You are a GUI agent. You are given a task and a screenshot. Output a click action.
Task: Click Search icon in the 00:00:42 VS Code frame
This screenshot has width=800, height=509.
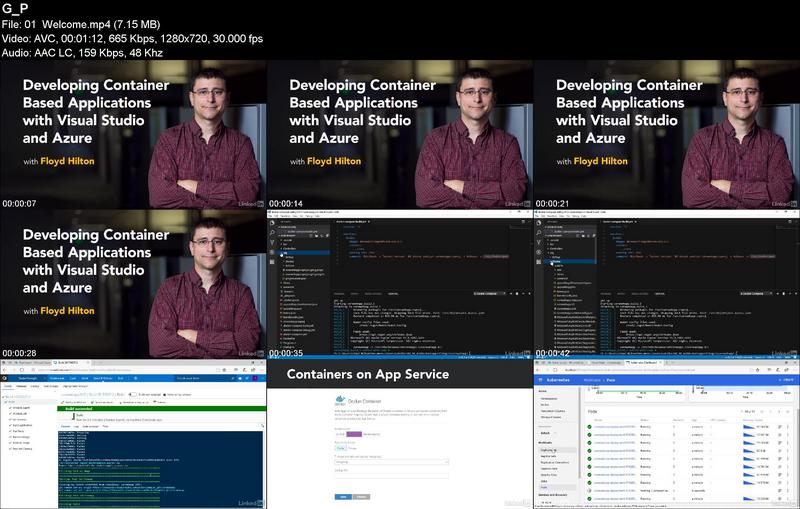point(538,233)
